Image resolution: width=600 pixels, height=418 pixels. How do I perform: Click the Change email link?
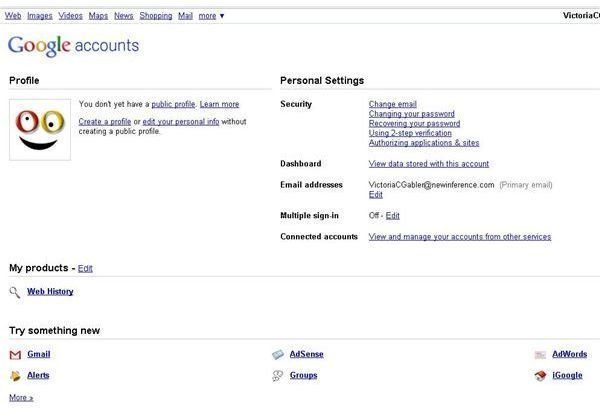coord(393,104)
